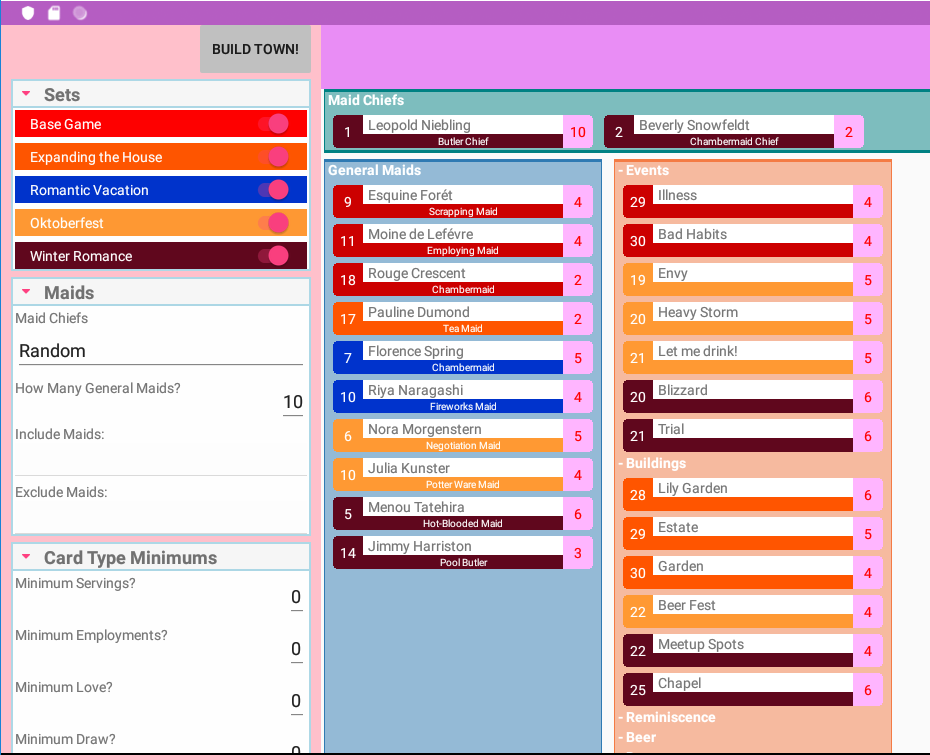Screen dimensions: 930x755
Task: Select the Lily Garden building card
Action: (753, 495)
